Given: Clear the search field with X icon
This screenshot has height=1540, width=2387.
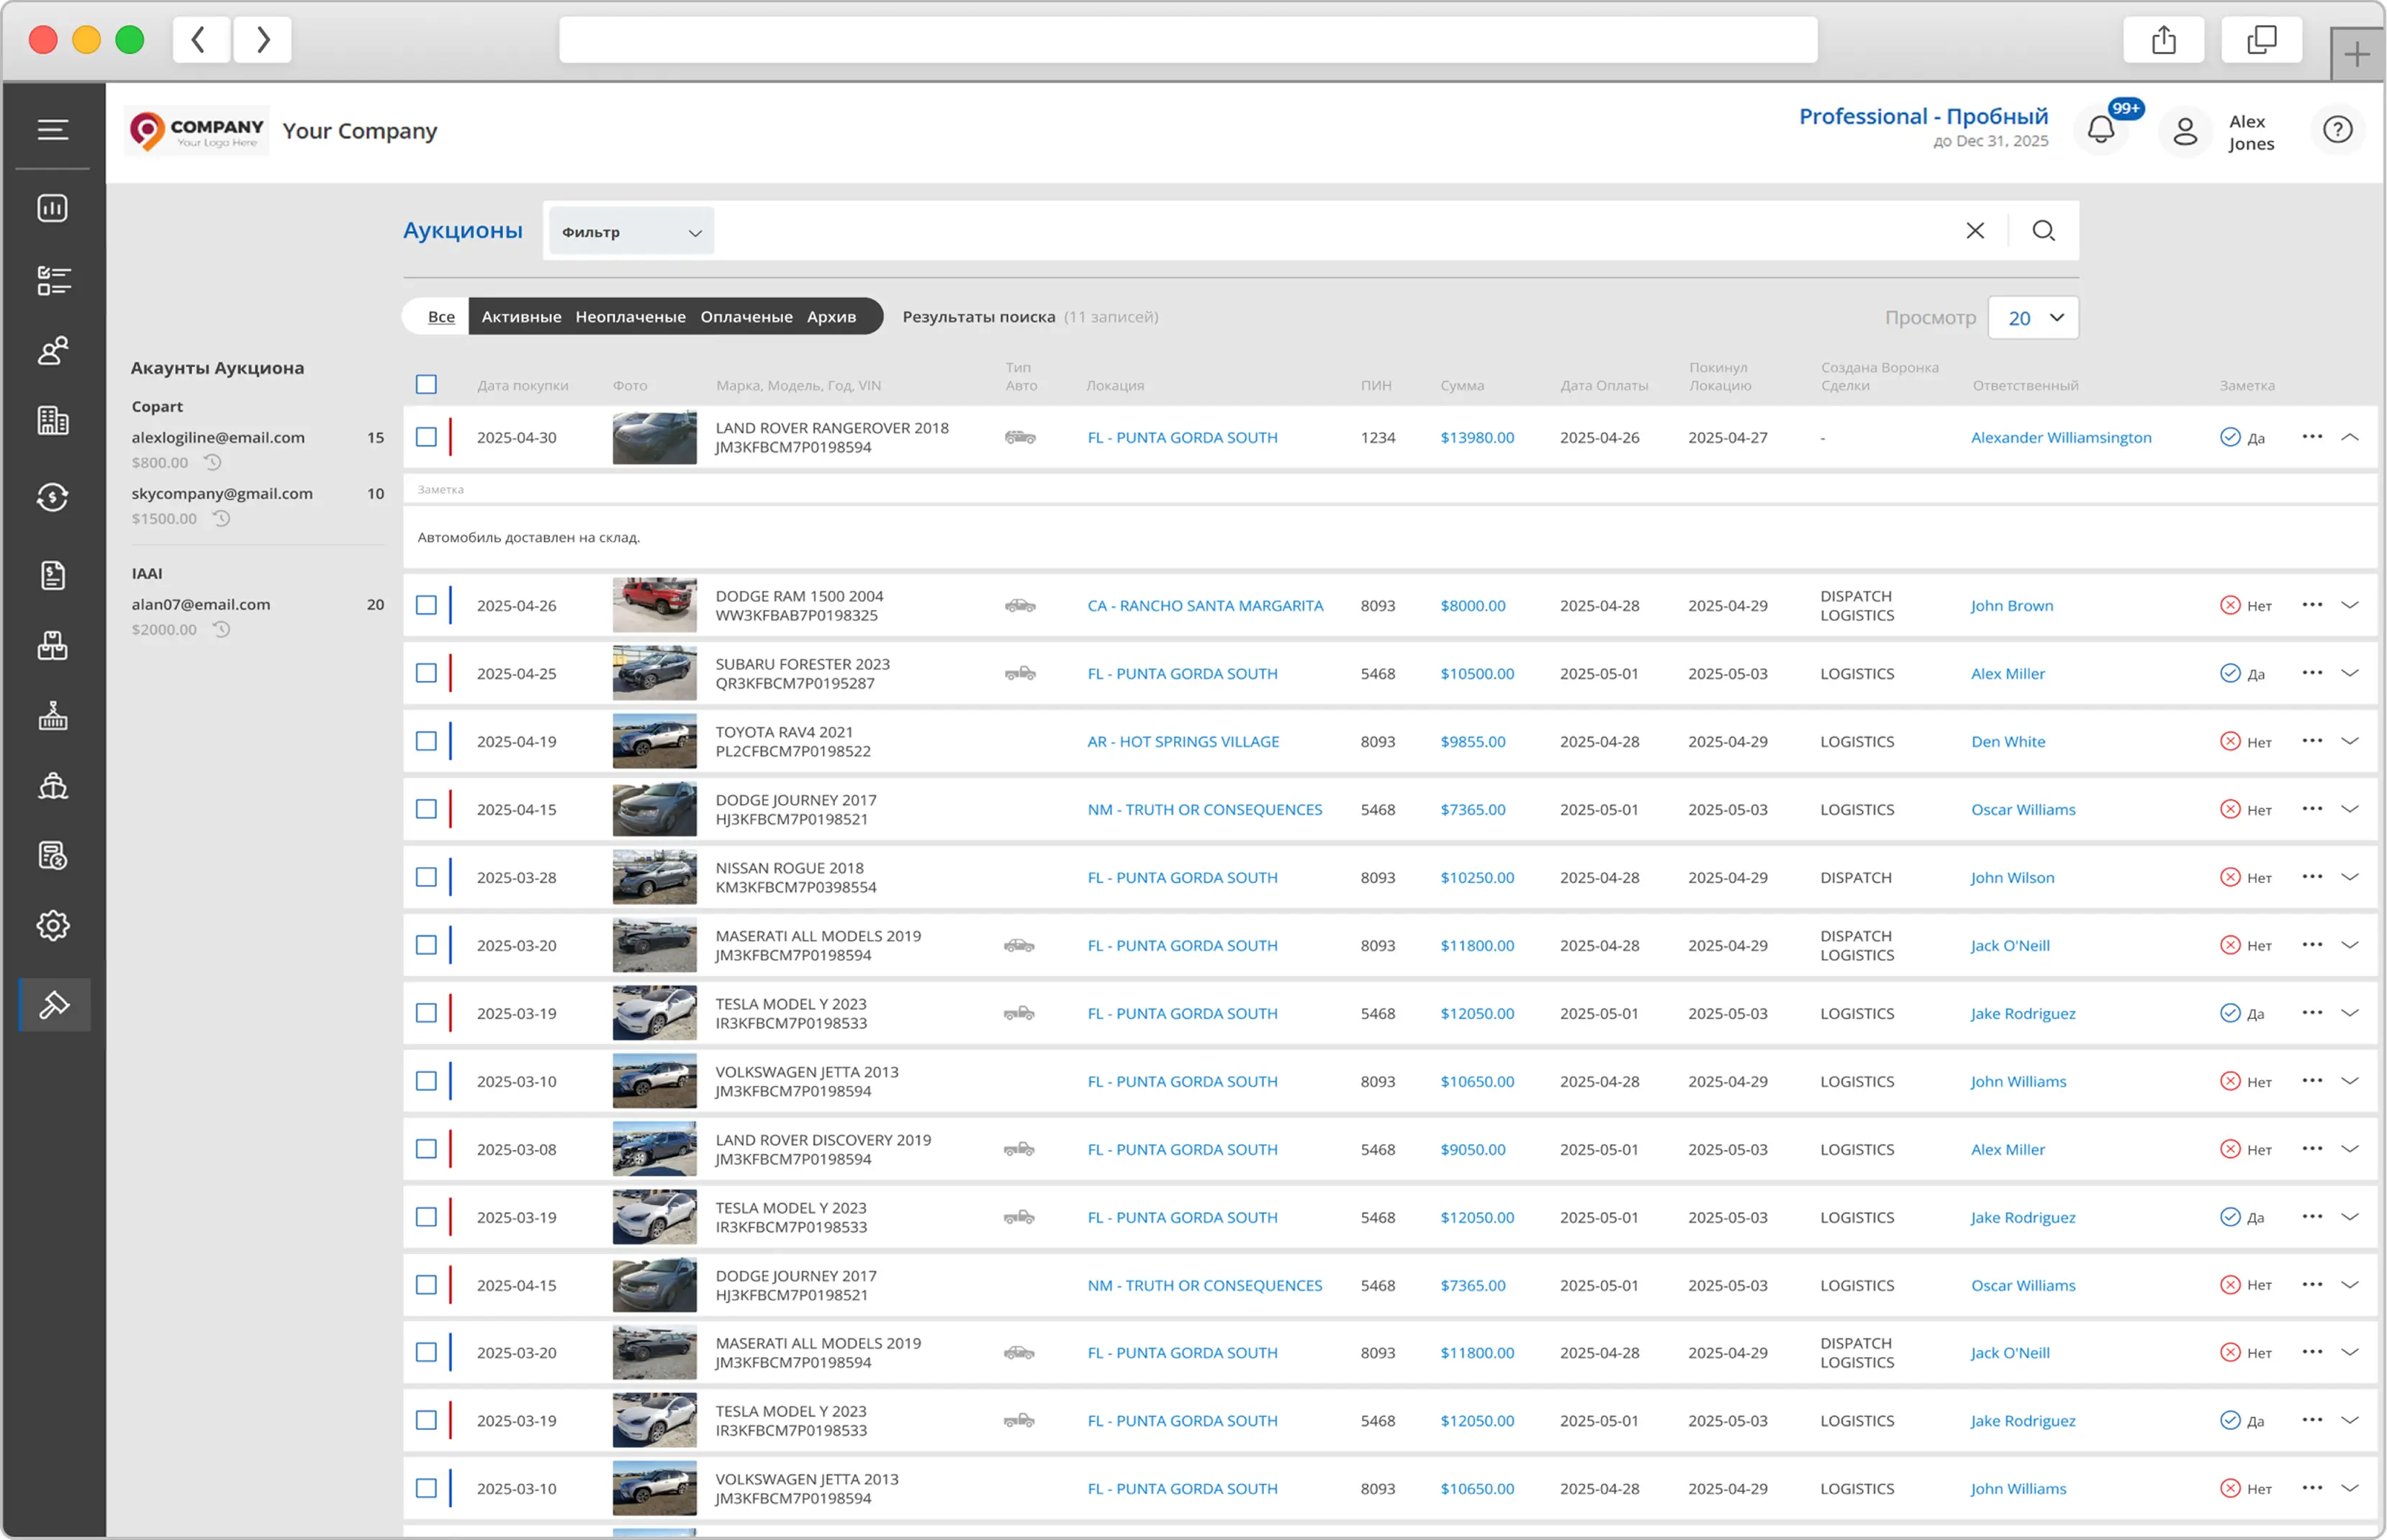Looking at the screenshot, I should tap(1975, 231).
